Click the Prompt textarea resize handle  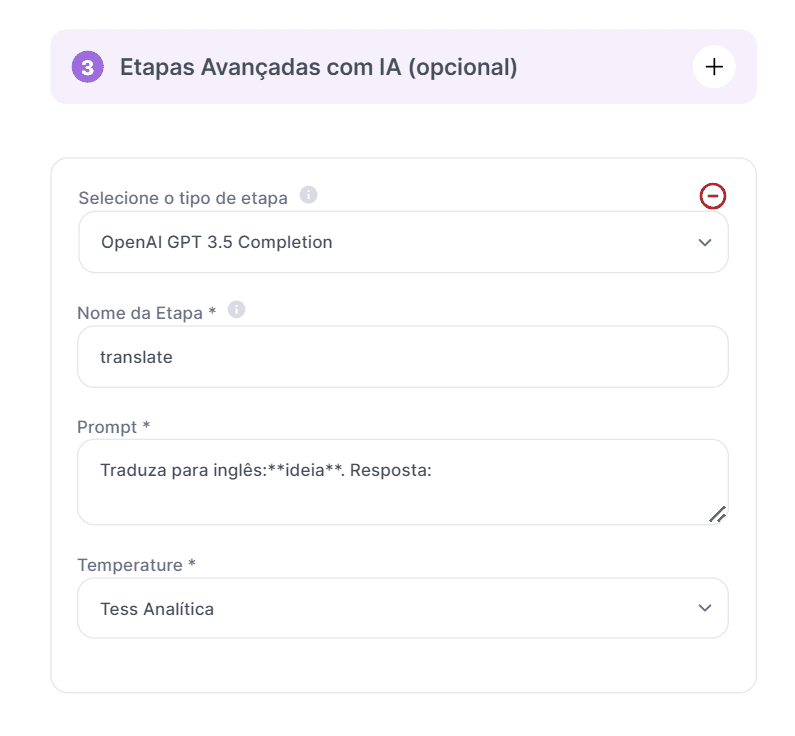coord(717,514)
